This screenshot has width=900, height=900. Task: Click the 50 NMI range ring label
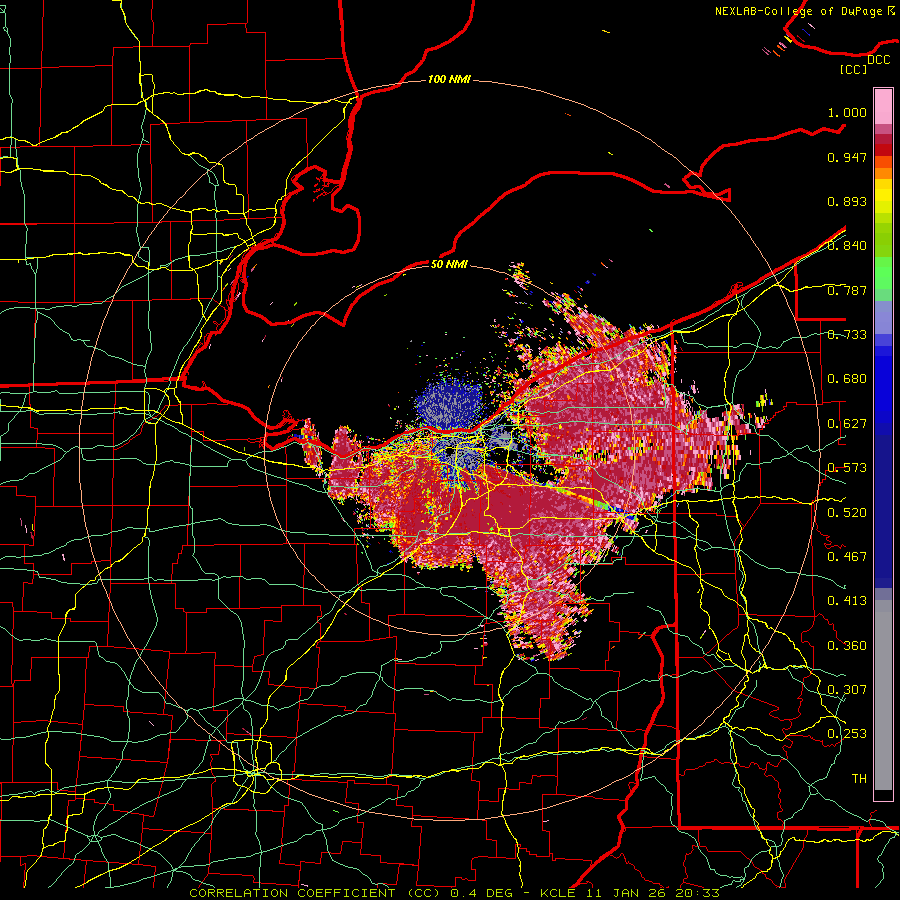pos(449,265)
